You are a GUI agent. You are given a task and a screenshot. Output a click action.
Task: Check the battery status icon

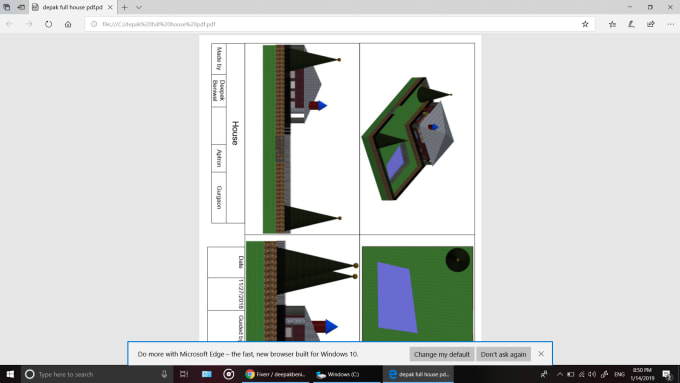click(x=571, y=374)
